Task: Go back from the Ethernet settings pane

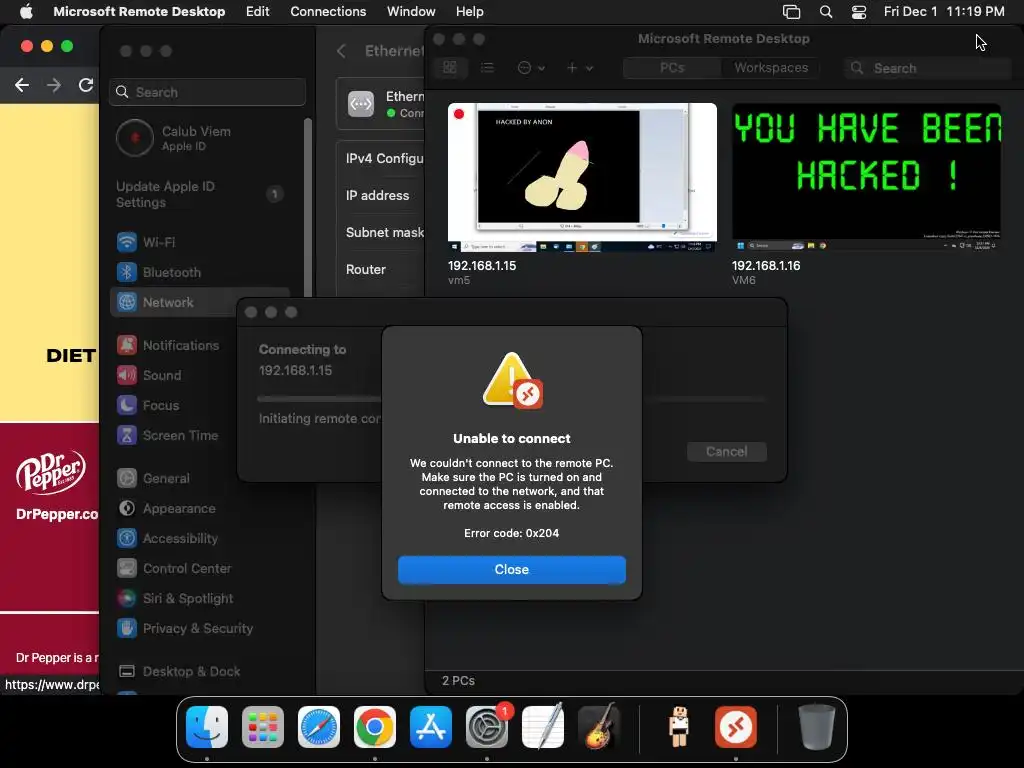Action: click(x=342, y=51)
